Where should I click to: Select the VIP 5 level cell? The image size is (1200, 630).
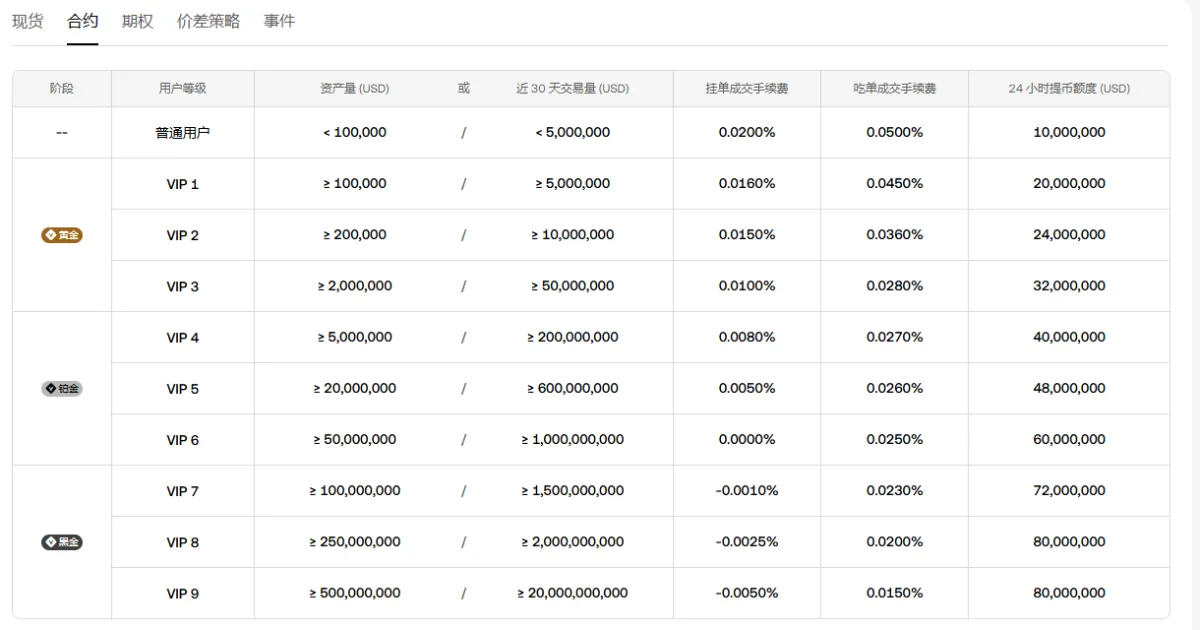click(x=183, y=388)
